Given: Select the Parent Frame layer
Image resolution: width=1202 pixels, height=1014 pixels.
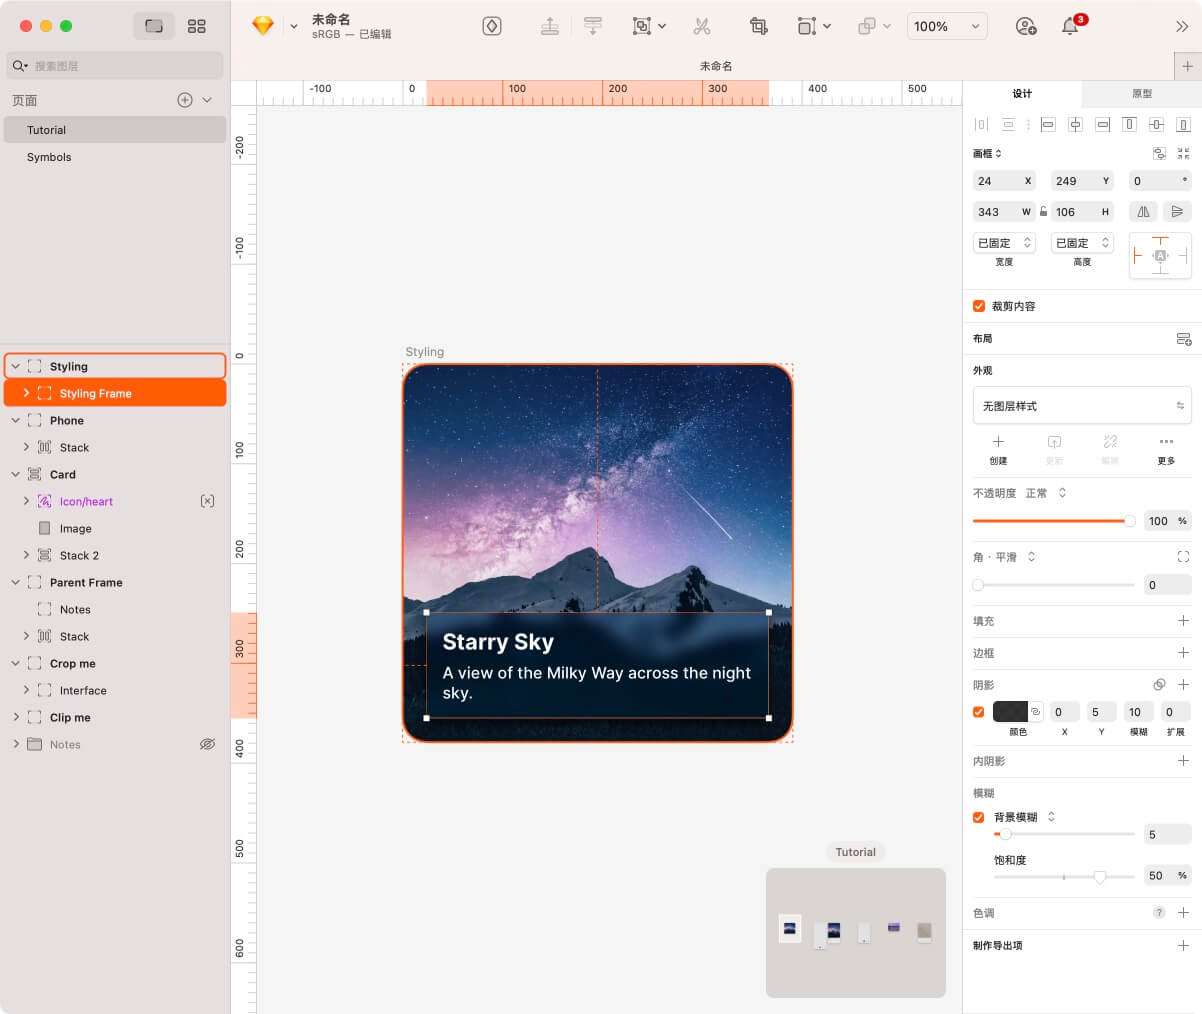Looking at the screenshot, I should point(115,582).
